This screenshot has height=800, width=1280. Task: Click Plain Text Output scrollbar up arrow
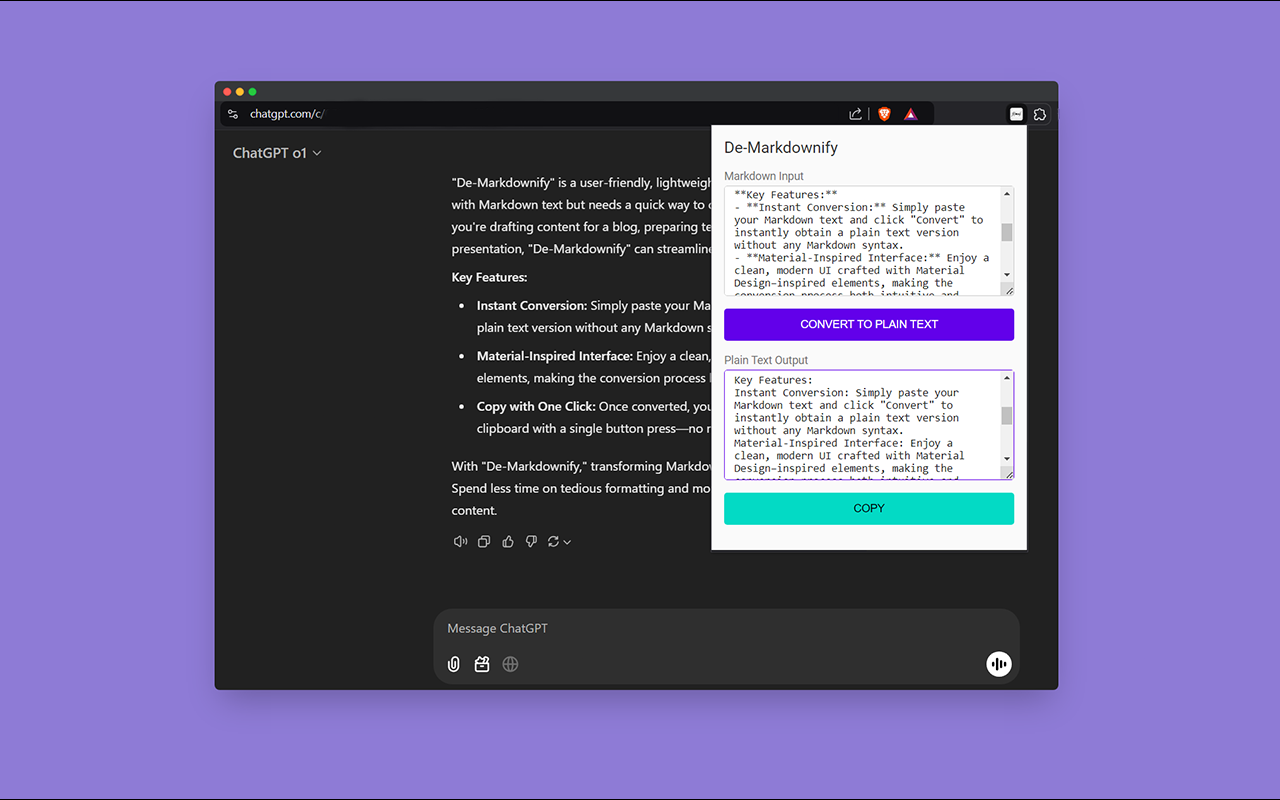pos(1007,378)
